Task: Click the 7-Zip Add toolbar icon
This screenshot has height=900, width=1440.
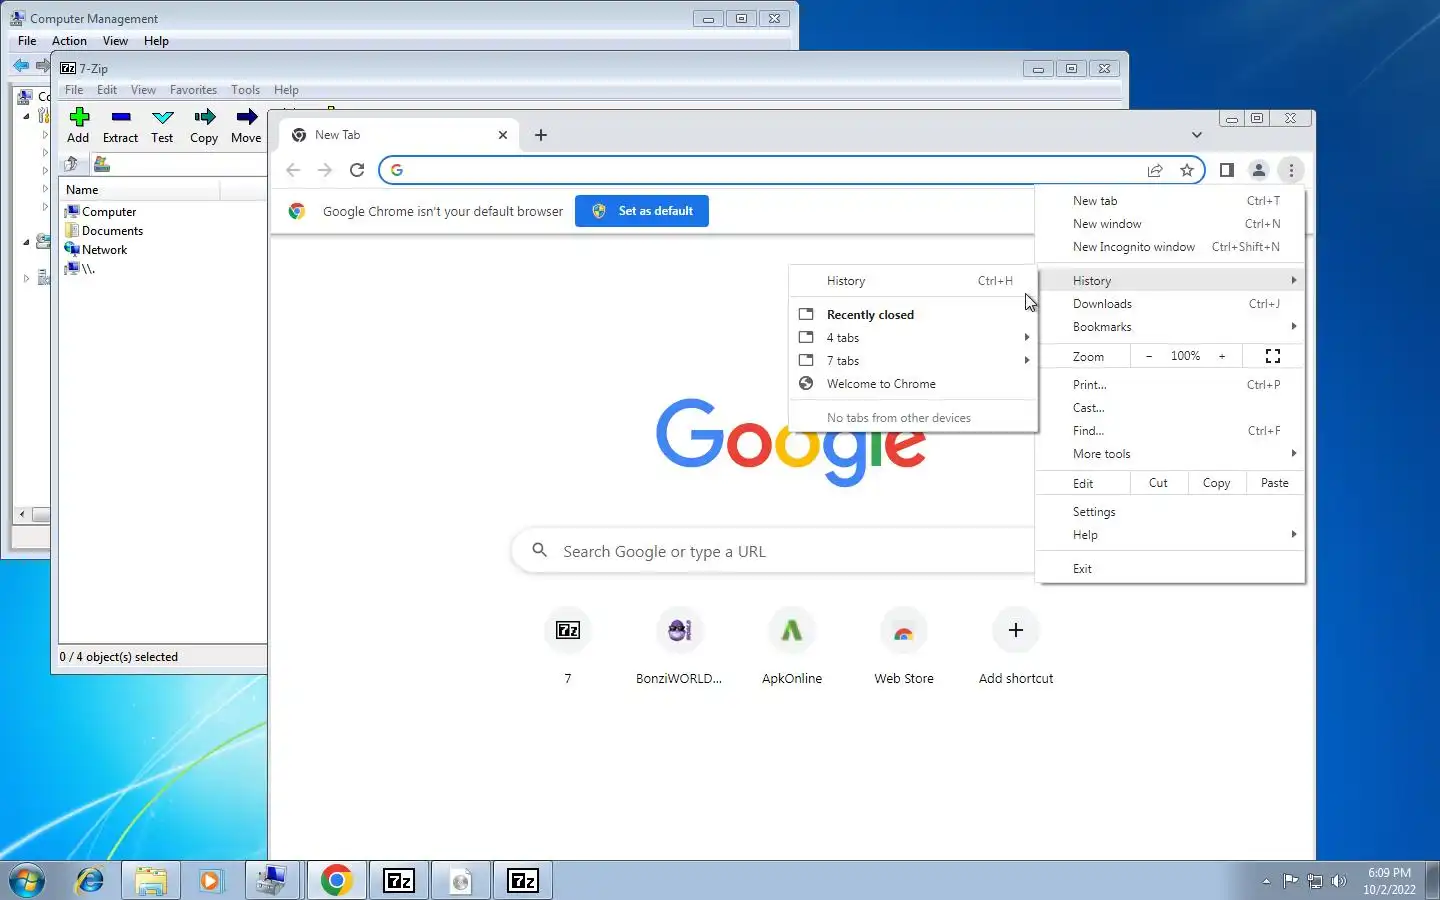Action: pos(79,117)
